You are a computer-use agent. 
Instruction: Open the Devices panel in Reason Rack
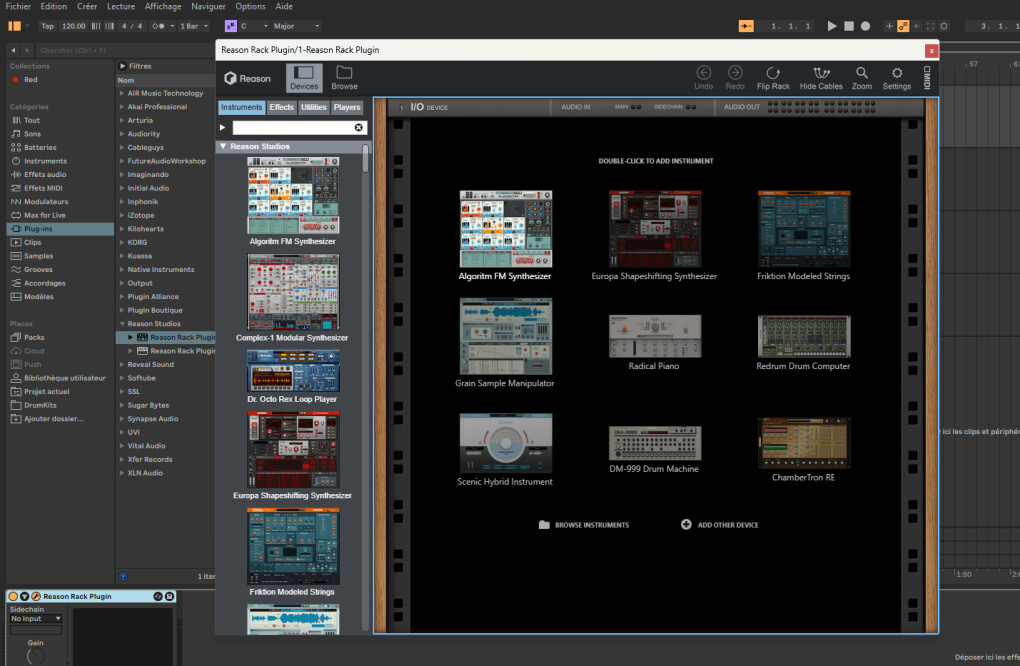304,78
